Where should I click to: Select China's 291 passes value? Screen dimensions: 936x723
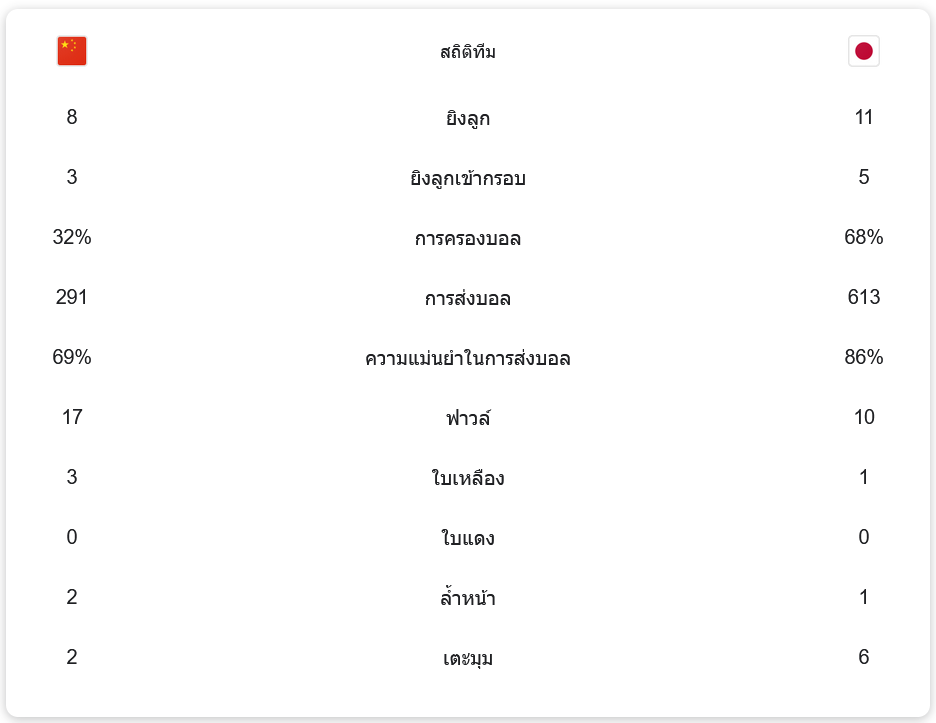coord(72,297)
